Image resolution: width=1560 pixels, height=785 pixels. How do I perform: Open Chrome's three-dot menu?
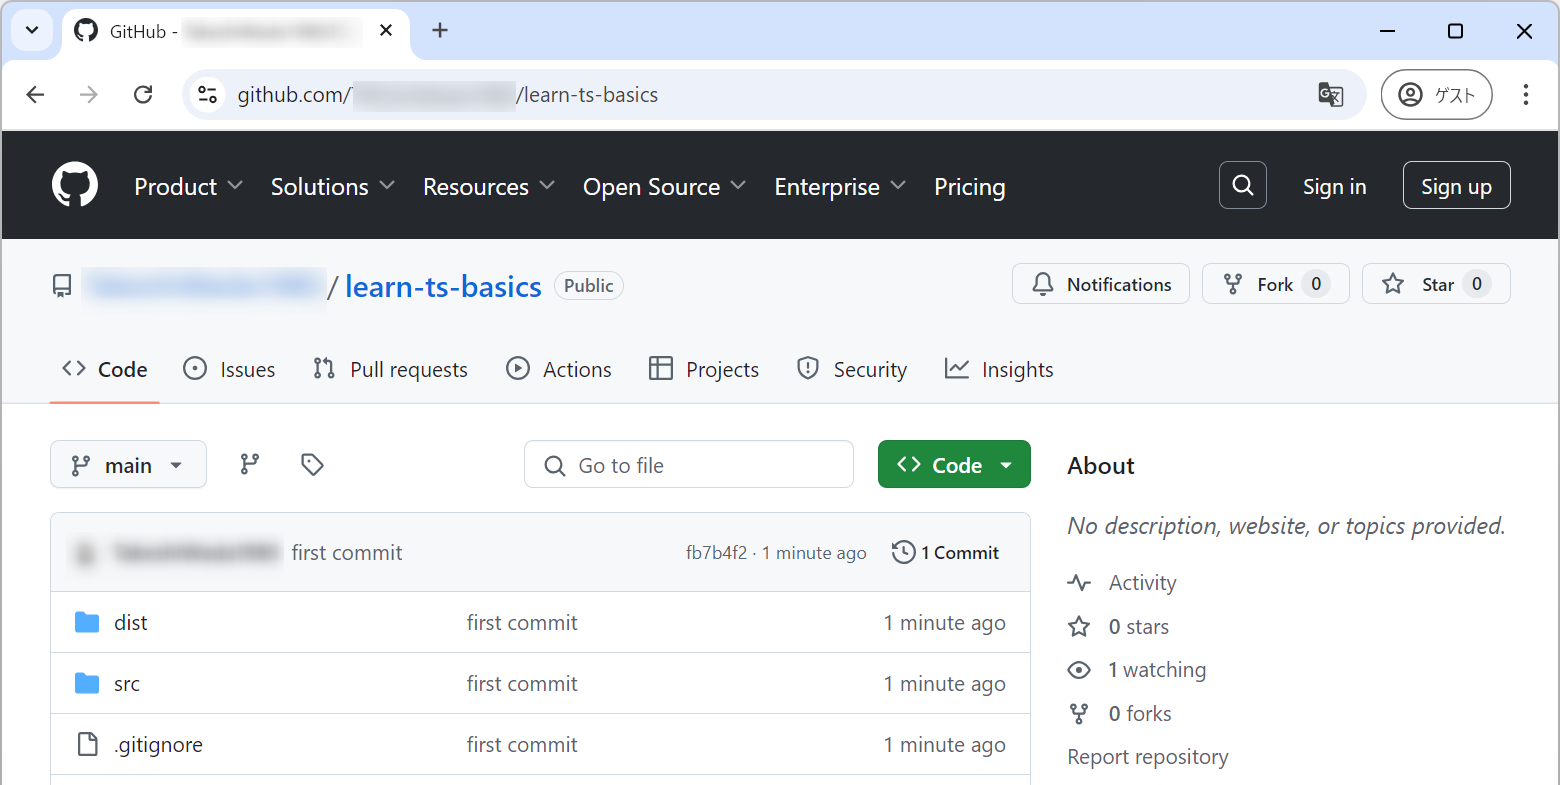[x=1525, y=95]
